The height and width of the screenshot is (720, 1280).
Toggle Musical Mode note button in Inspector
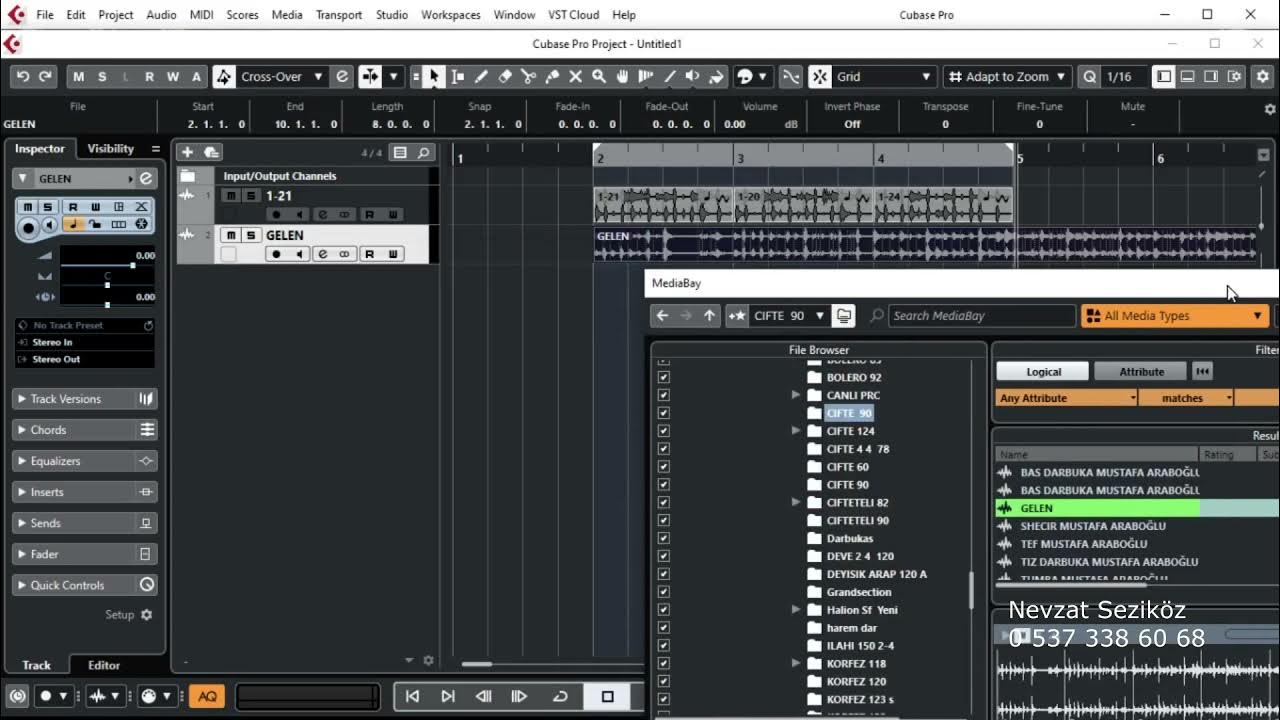pyautogui.click(x=74, y=224)
